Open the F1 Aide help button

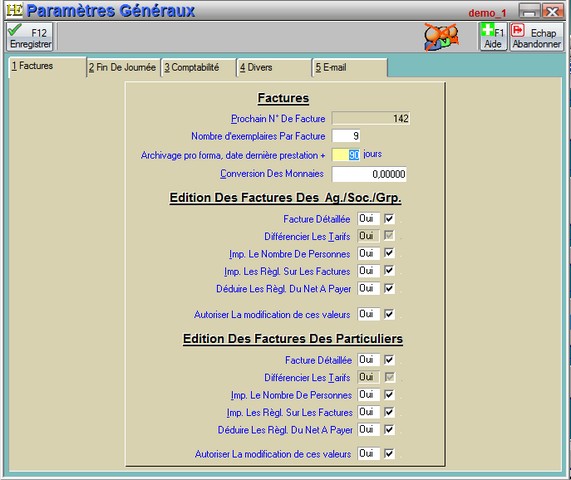[x=493, y=36]
